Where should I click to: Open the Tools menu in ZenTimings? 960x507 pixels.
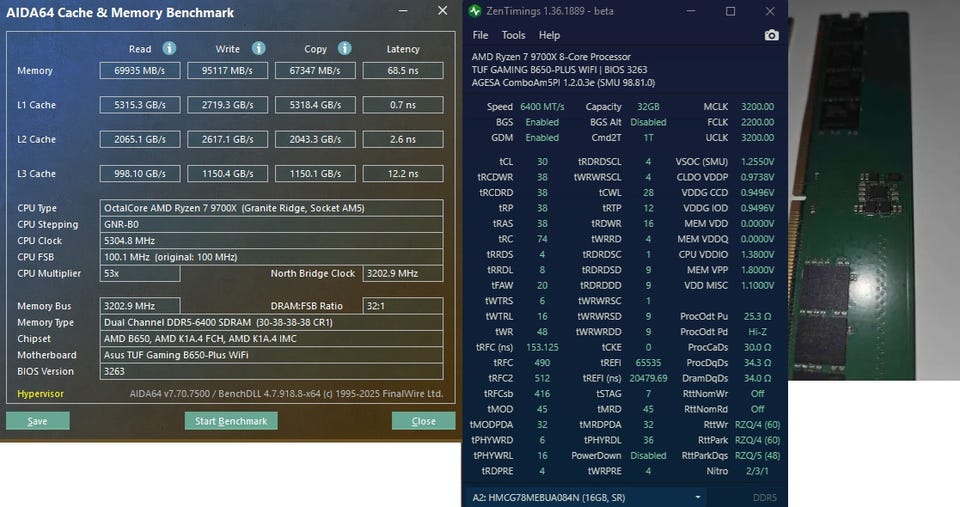point(513,36)
